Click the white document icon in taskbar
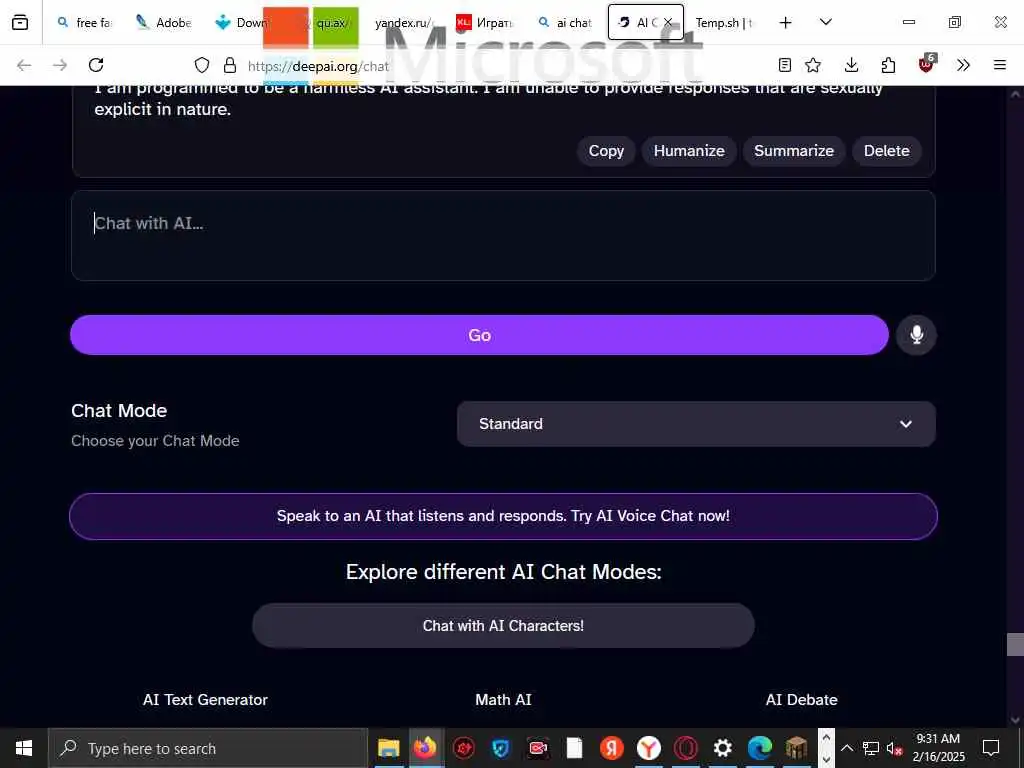1024x768 pixels. click(575, 748)
